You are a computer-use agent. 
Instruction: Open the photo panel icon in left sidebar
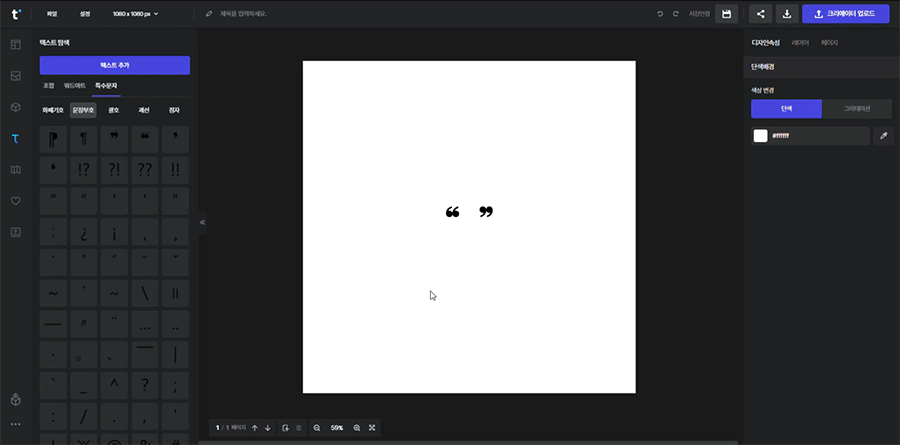point(15,76)
